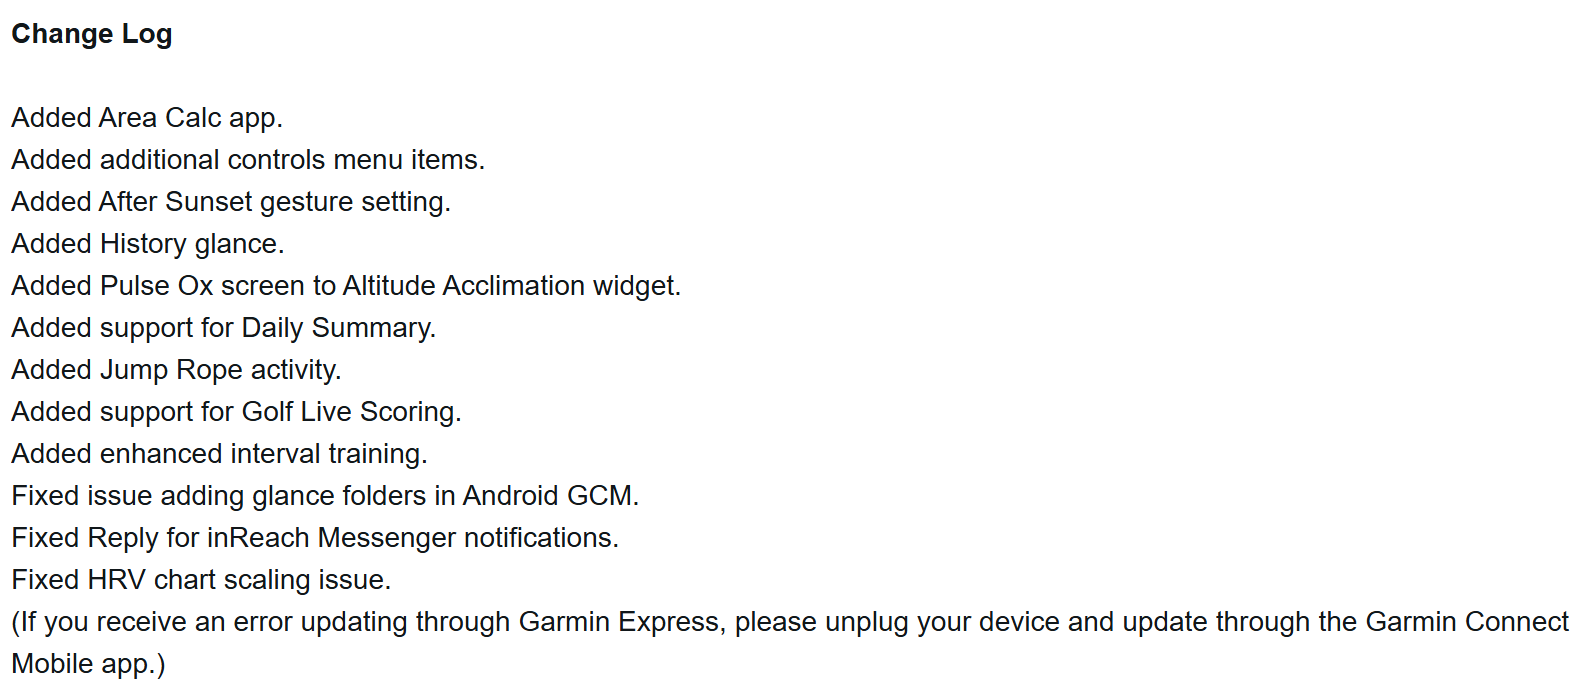
Task: Click the After Sunset gesture setting entry
Action: (x=231, y=202)
